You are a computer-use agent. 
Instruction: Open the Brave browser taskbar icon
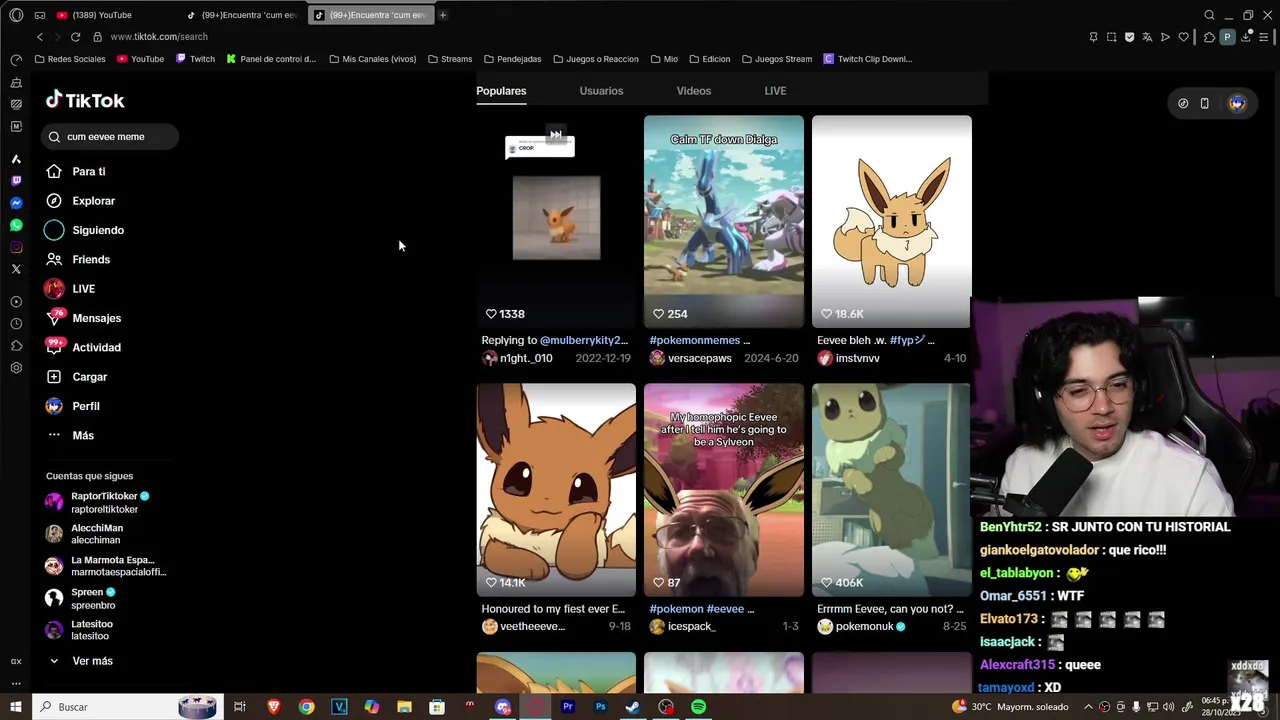(273, 707)
